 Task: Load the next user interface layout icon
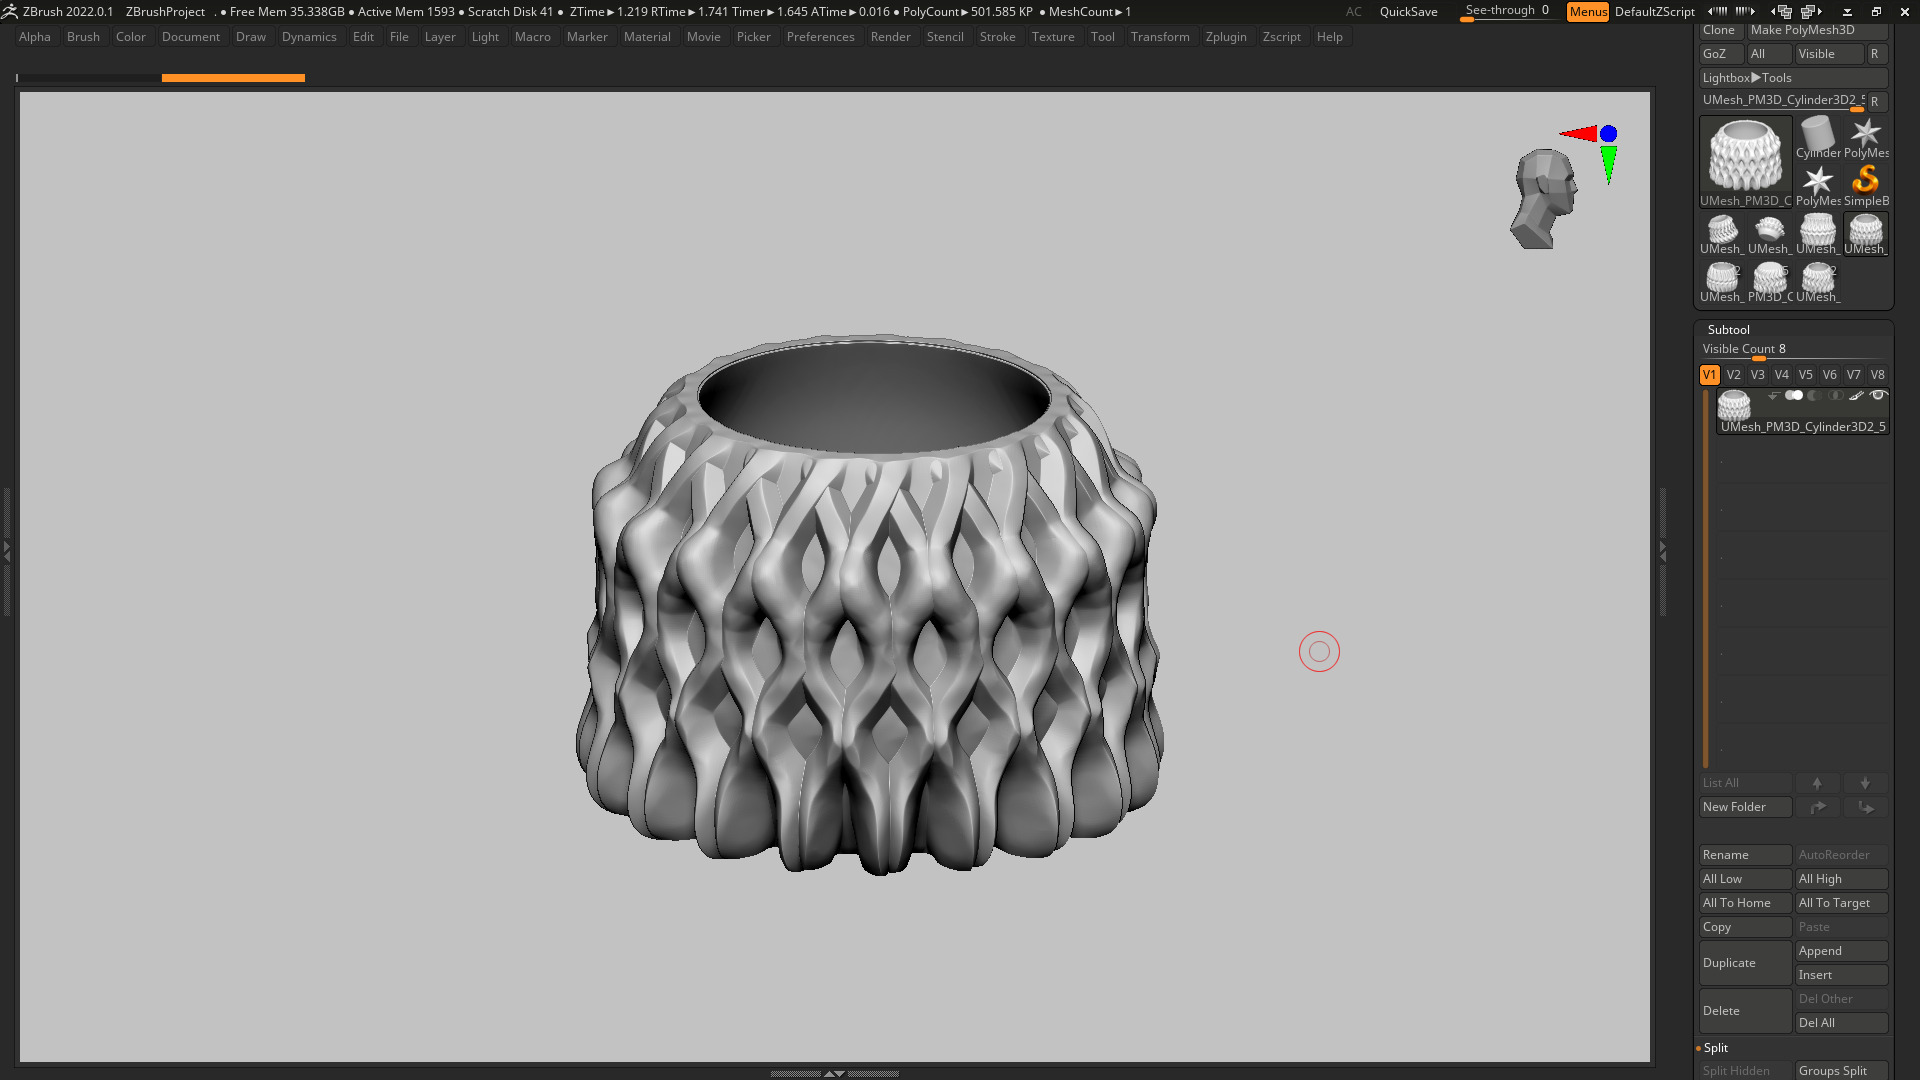pyautogui.click(x=1811, y=12)
